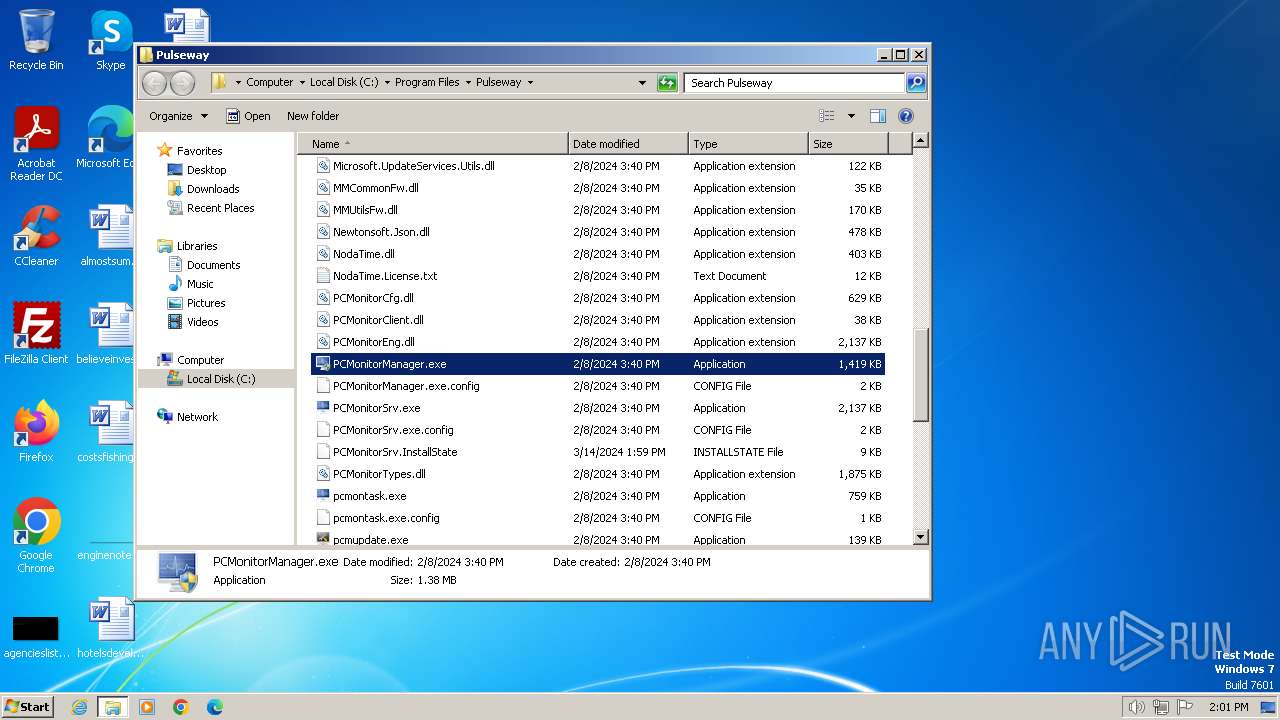Image resolution: width=1280 pixels, height=720 pixels.
Task: Launch FileZilla Client from desktop
Action: pyautogui.click(x=36, y=334)
